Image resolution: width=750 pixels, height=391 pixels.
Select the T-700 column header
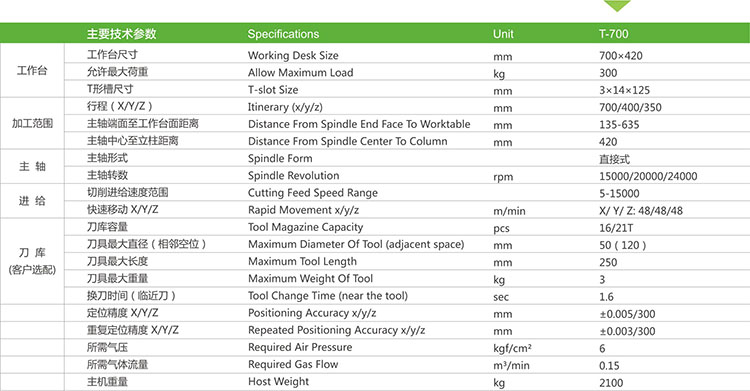click(613, 34)
